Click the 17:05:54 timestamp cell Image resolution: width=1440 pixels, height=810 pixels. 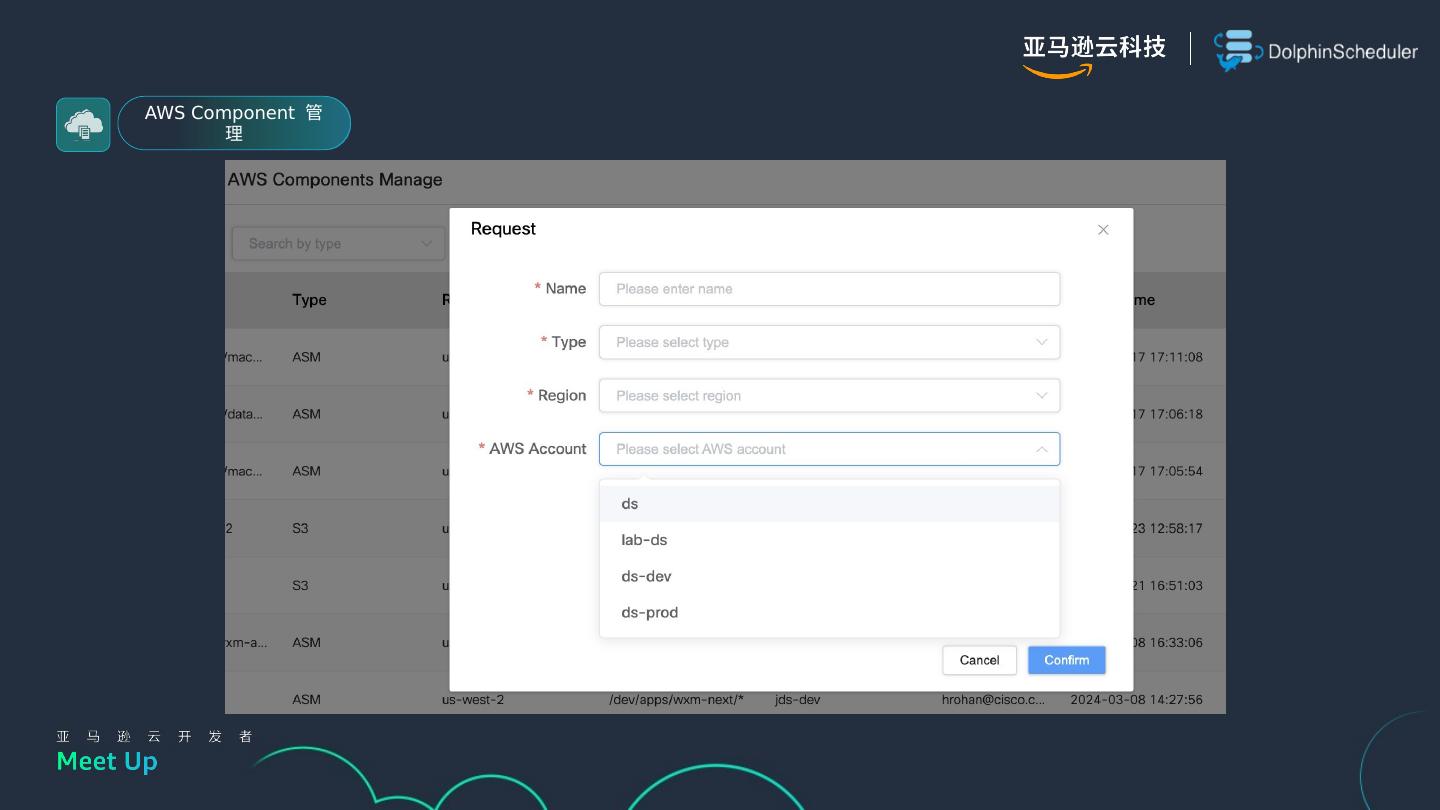(1168, 471)
